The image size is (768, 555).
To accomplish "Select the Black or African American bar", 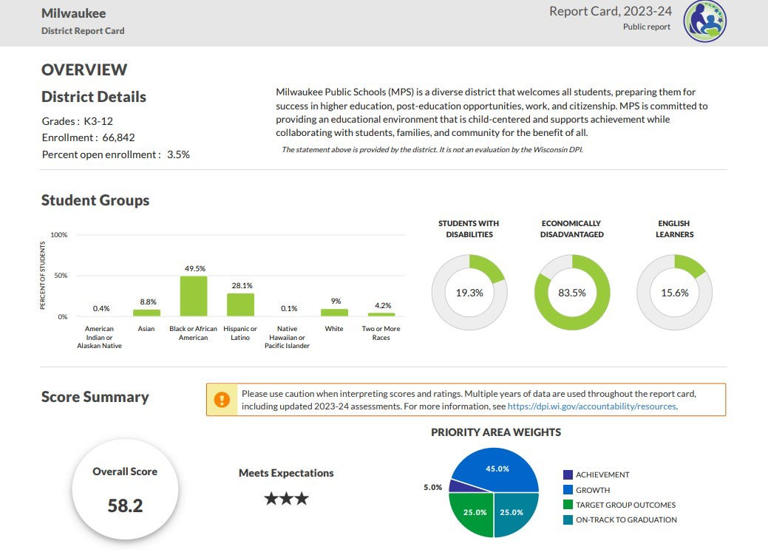I will (x=193, y=296).
